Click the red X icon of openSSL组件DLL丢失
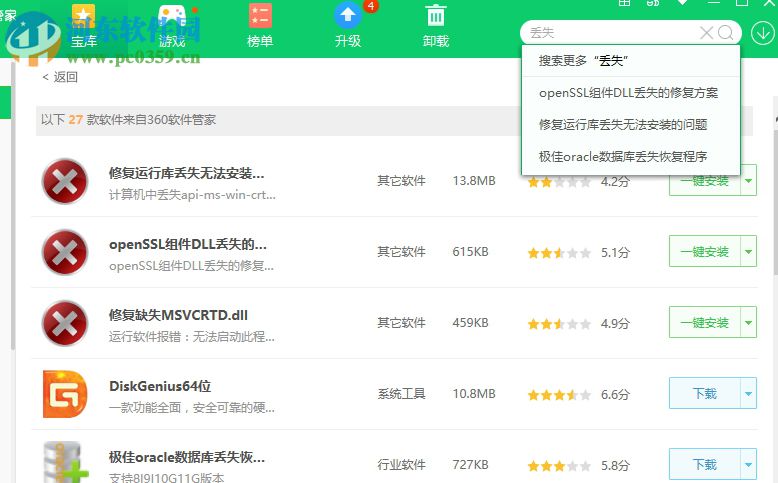 click(x=65, y=253)
